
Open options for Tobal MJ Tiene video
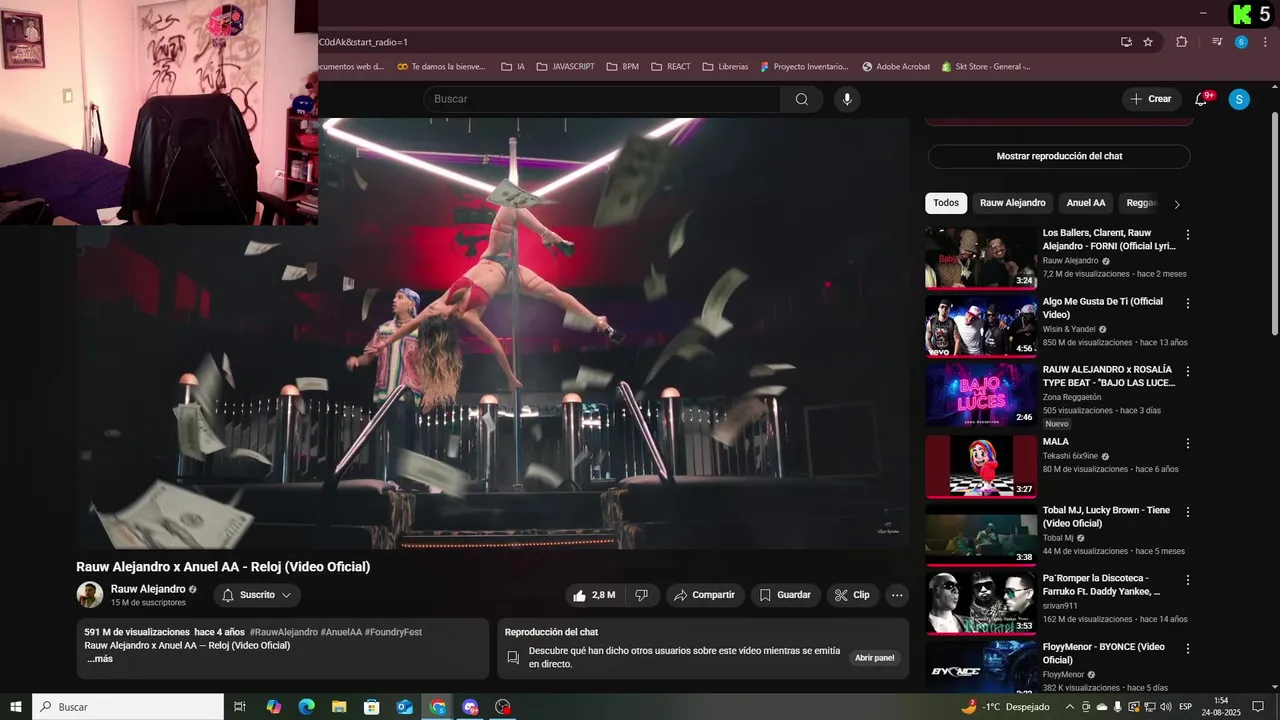(1188, 512)
